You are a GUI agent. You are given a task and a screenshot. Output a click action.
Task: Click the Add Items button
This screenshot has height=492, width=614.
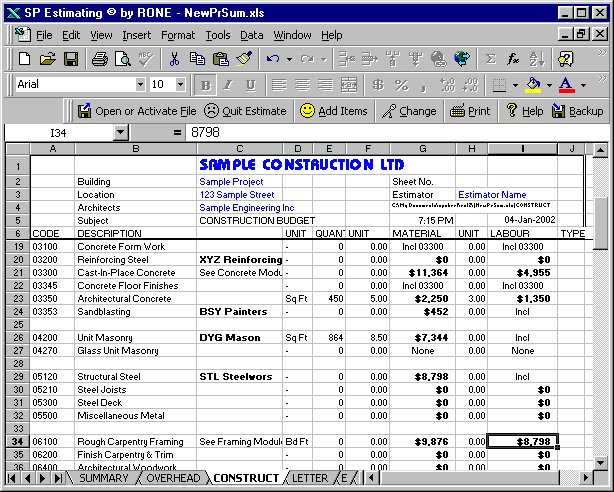[333, 111]
